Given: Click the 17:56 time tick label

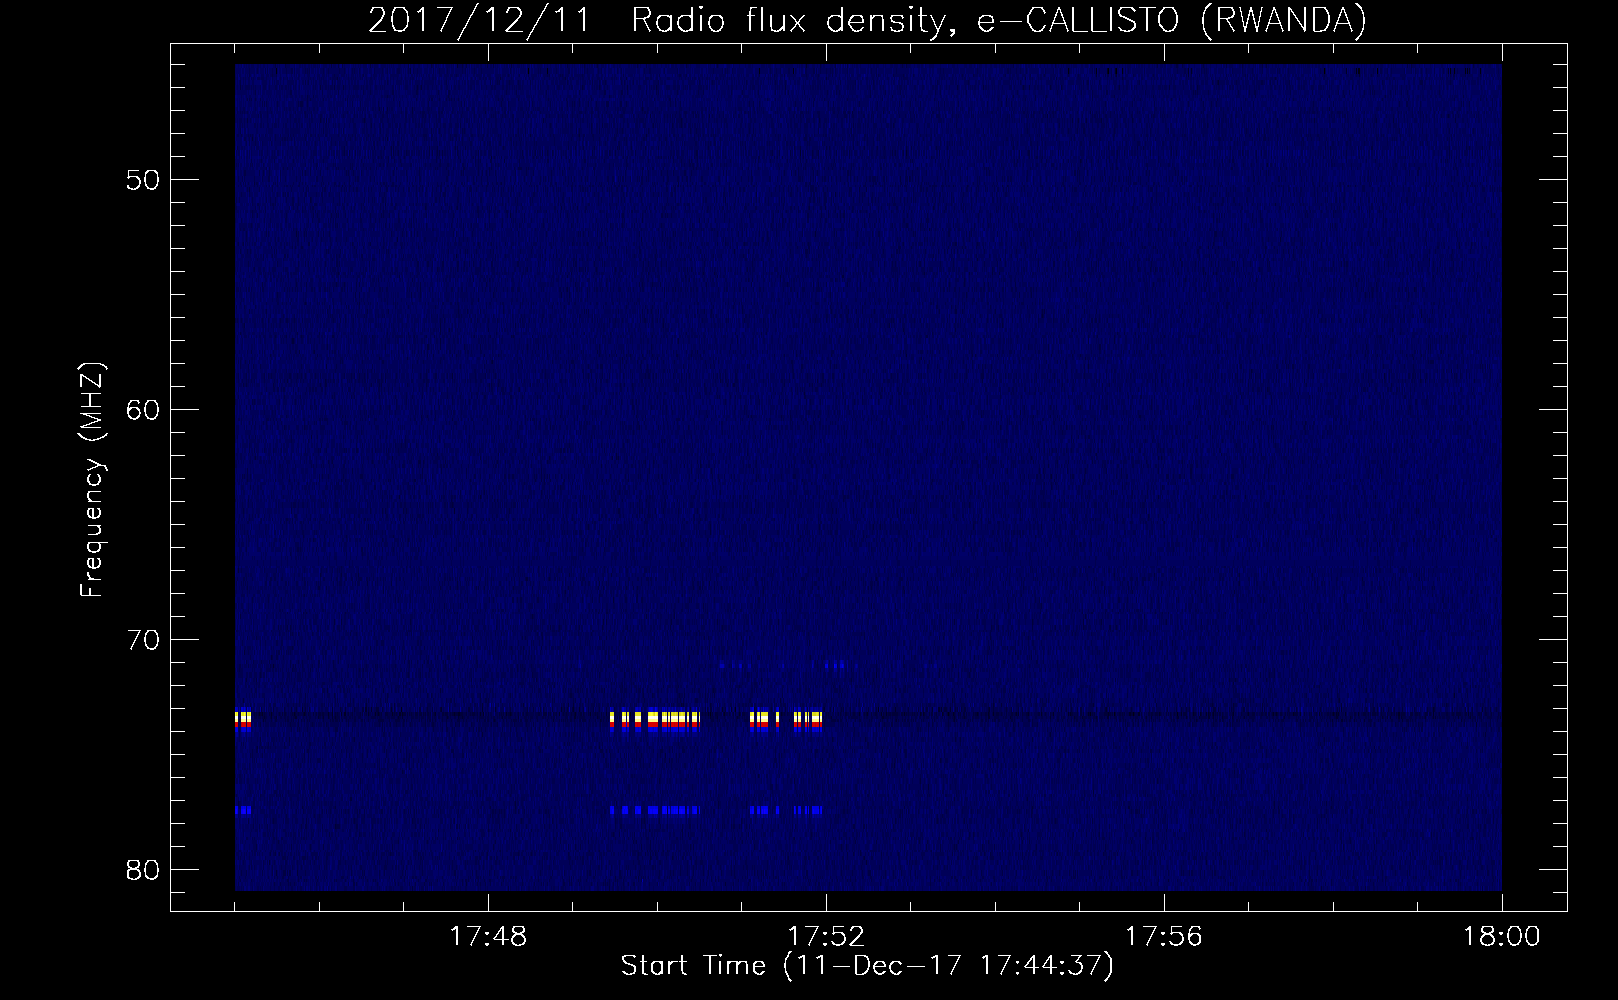Looking at the screenshot, I should (1164, 937).
